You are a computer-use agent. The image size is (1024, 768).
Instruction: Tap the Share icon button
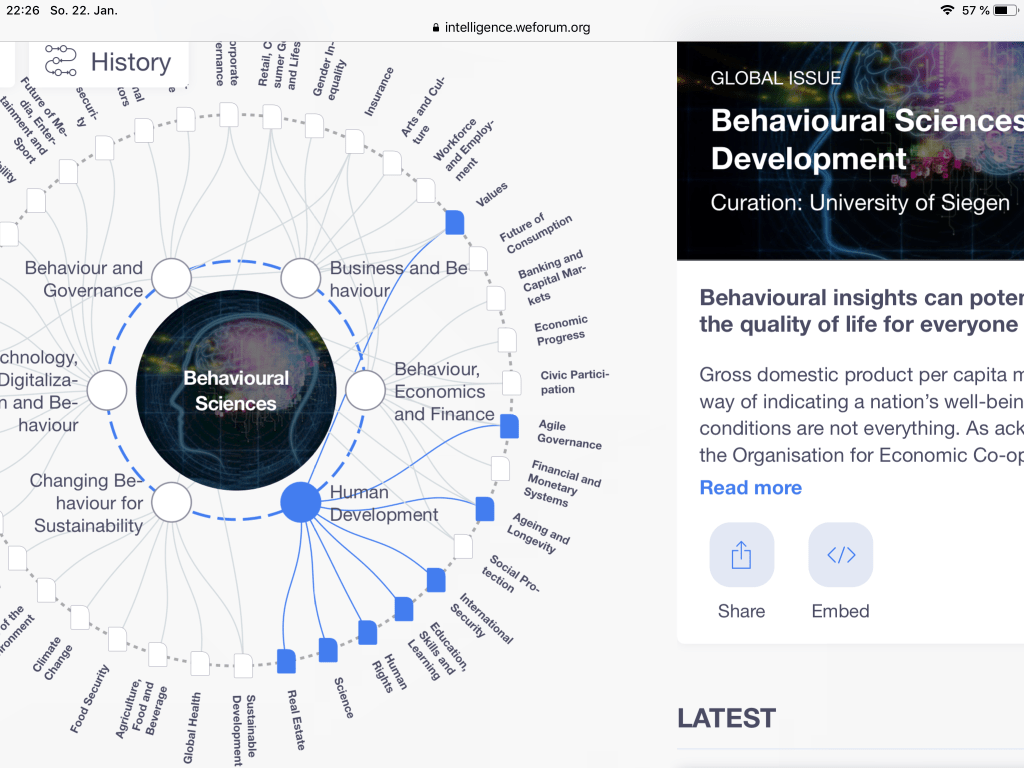[x=741, y=555]
